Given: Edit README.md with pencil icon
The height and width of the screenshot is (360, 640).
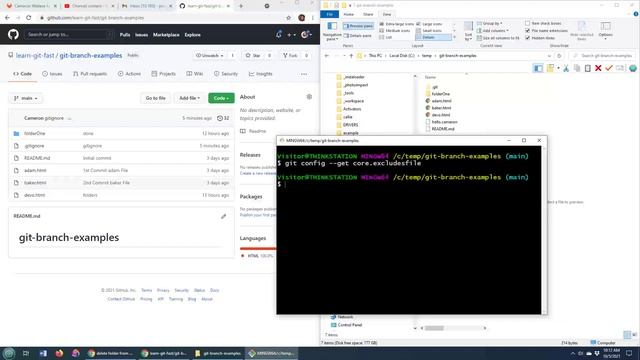Looking at the screenshot, I should coord(224,216).
